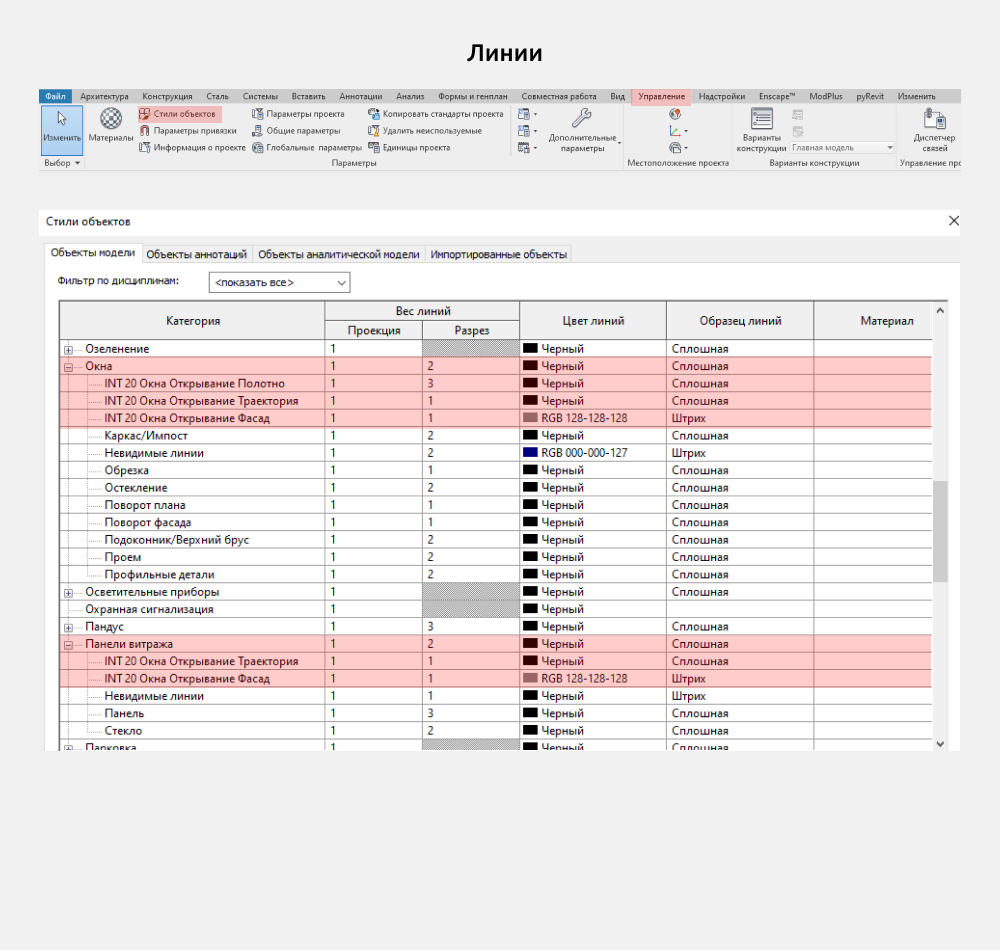The height and width of the screenshot is (950, 1000).
Task: Open Параметры проекта
Action: (x=298, y=114)
